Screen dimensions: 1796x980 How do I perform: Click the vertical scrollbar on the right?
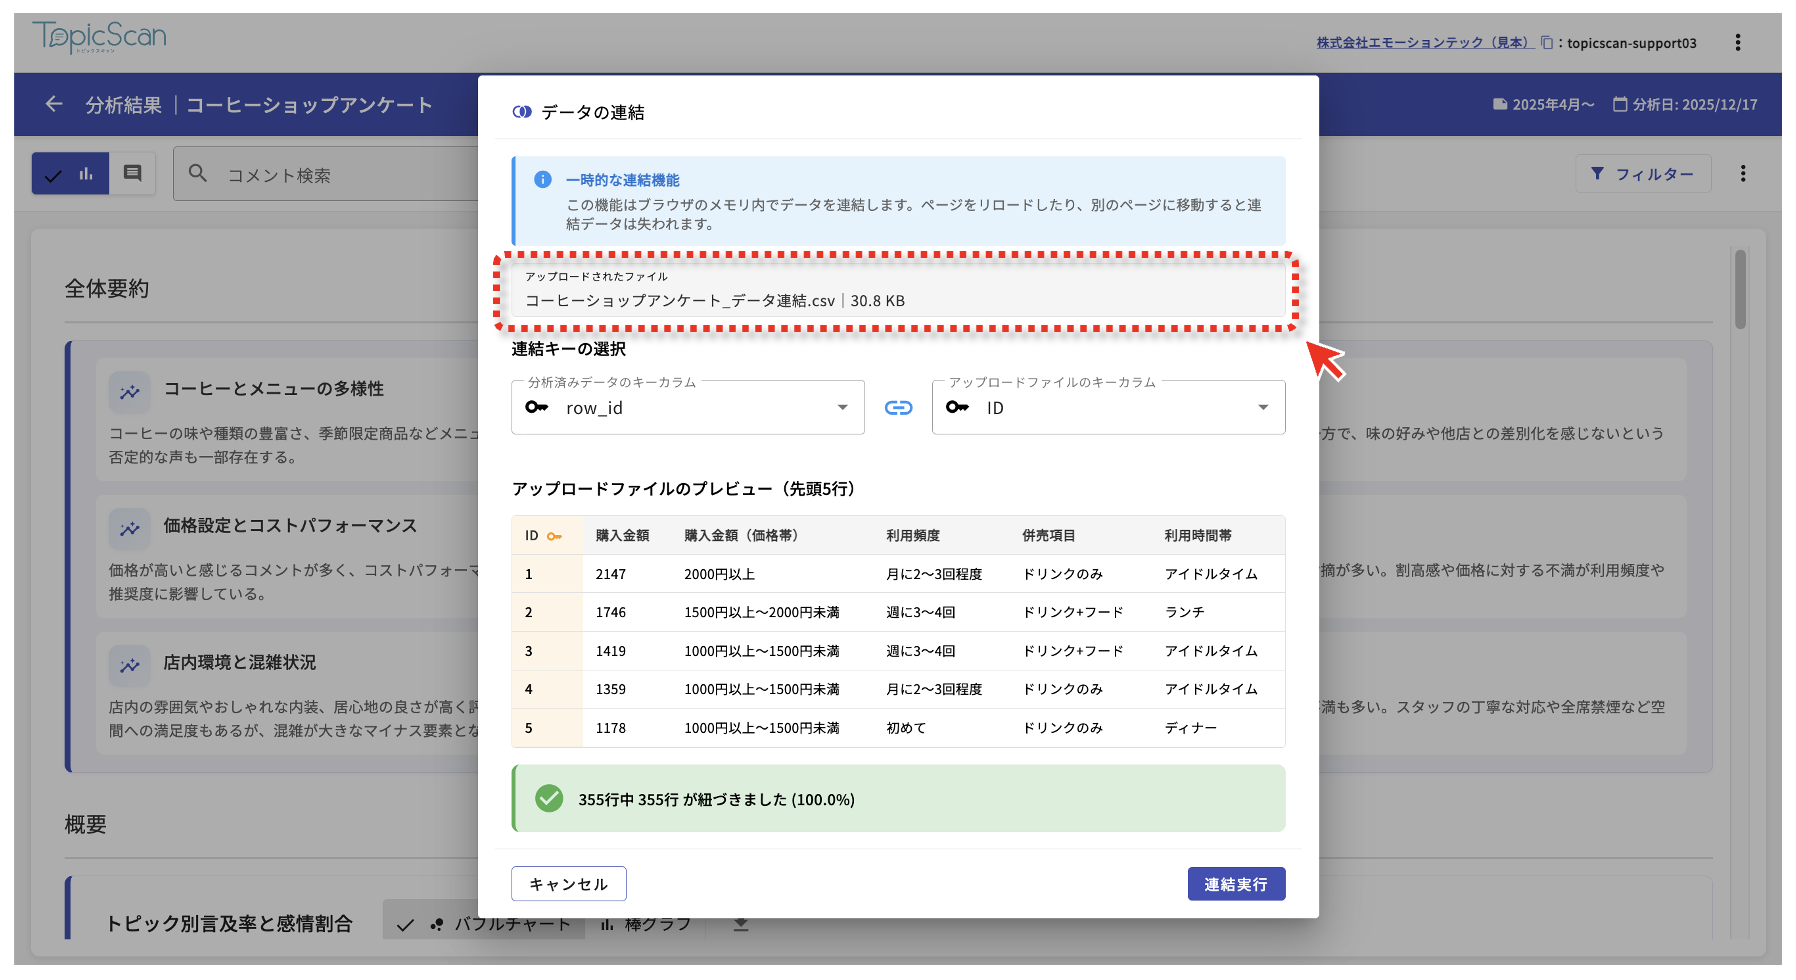pyautogui.click(x=1740, y=290)
